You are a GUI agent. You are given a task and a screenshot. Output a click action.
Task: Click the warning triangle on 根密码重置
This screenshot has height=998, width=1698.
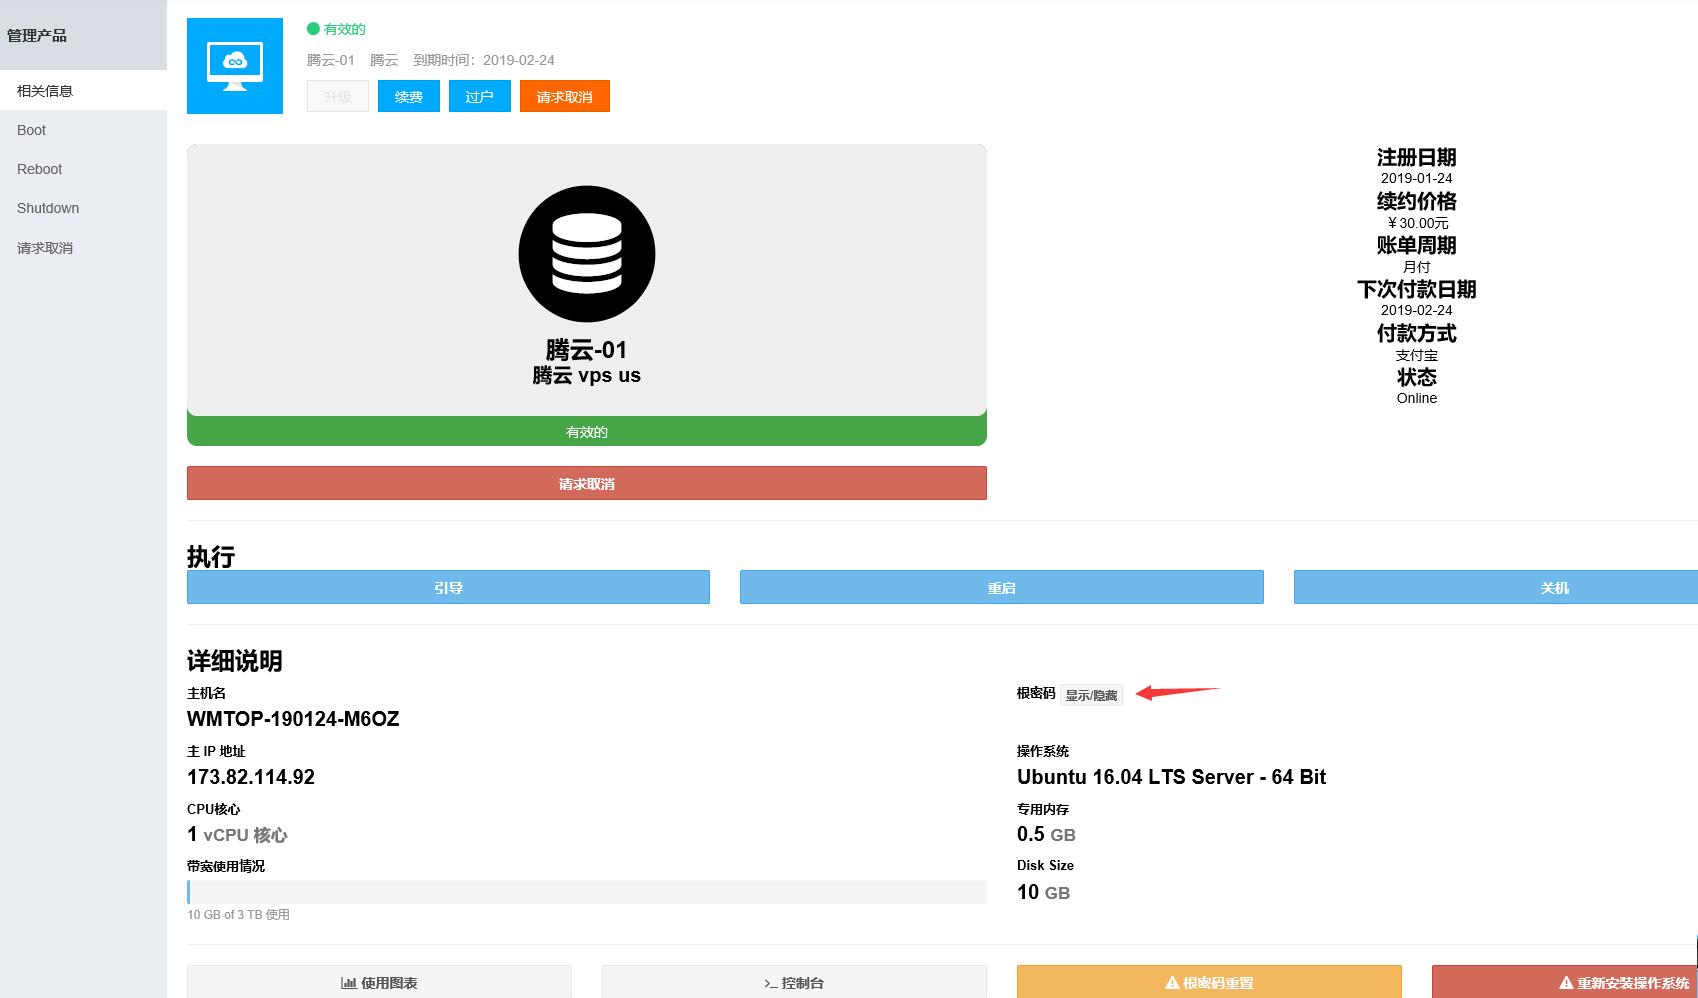click(x=1172, y=983)
